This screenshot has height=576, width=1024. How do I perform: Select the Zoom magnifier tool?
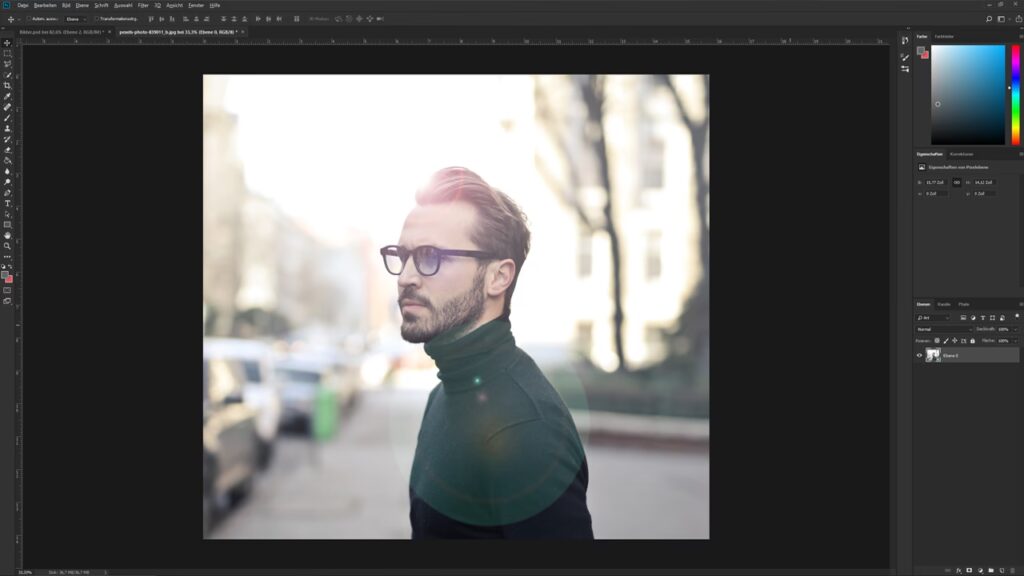coord(7,246)
